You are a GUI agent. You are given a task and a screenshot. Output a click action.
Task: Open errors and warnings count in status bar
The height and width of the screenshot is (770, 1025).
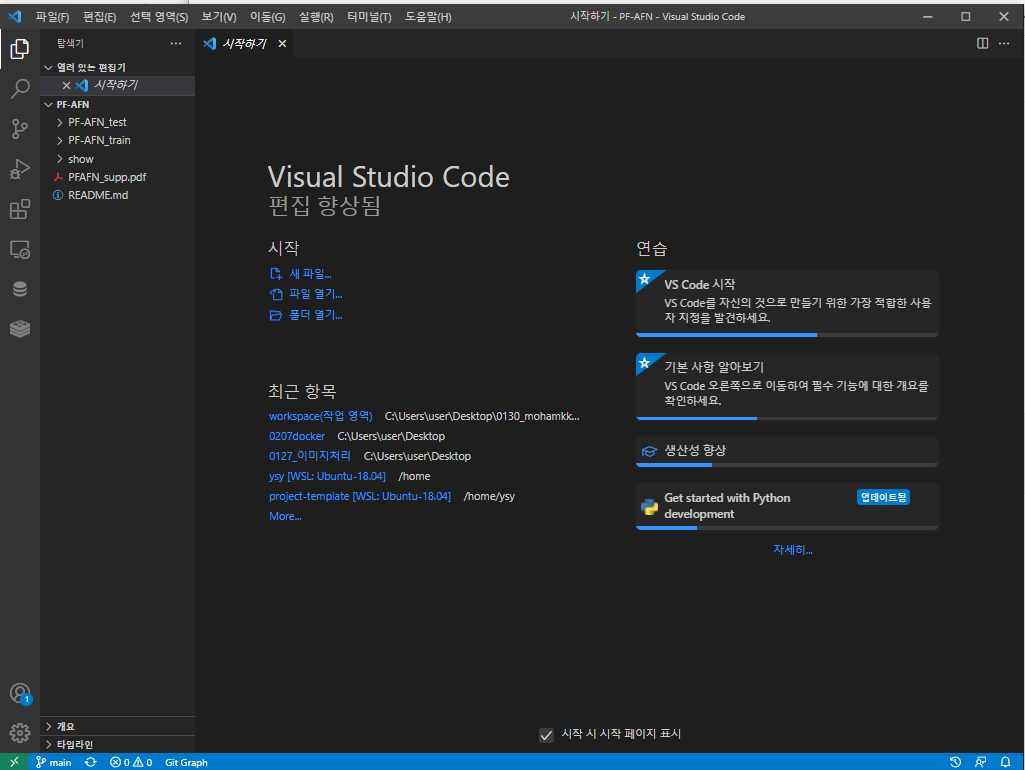(x=131, y=762)
